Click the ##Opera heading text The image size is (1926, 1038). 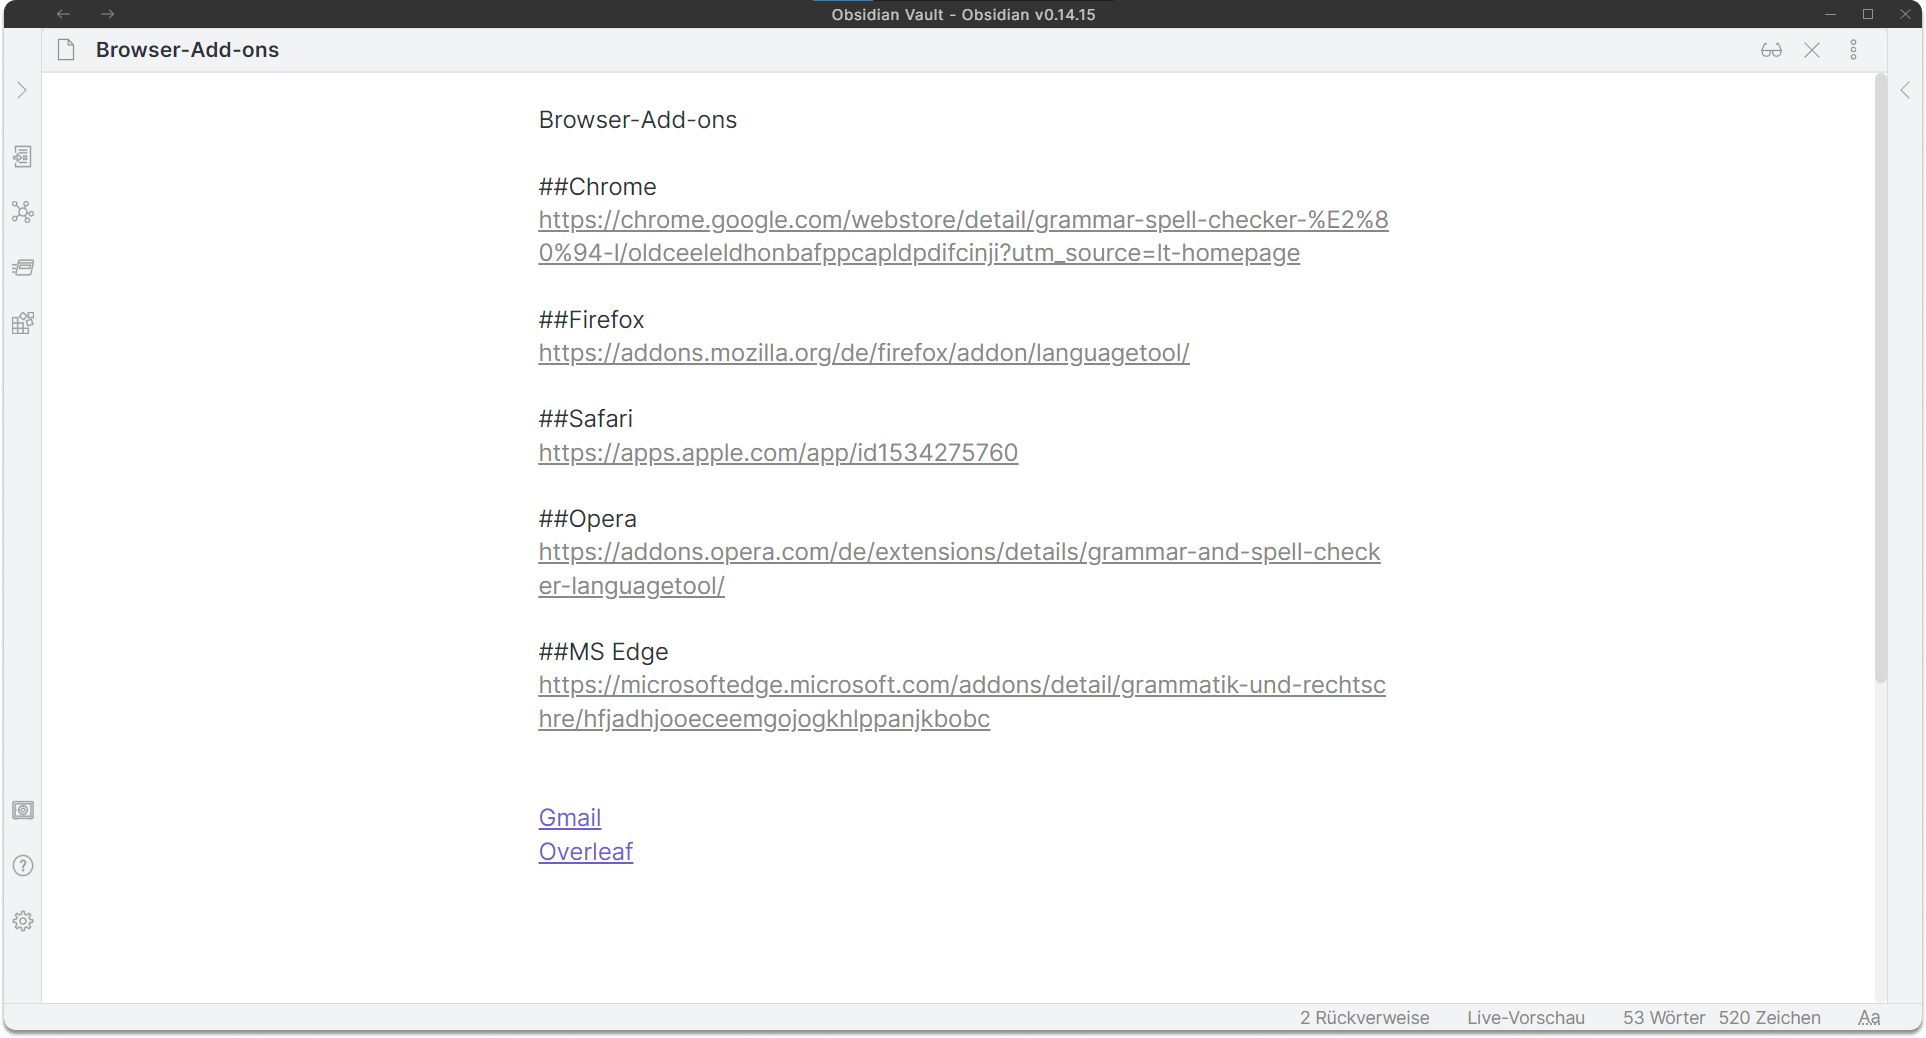(587, 519)
